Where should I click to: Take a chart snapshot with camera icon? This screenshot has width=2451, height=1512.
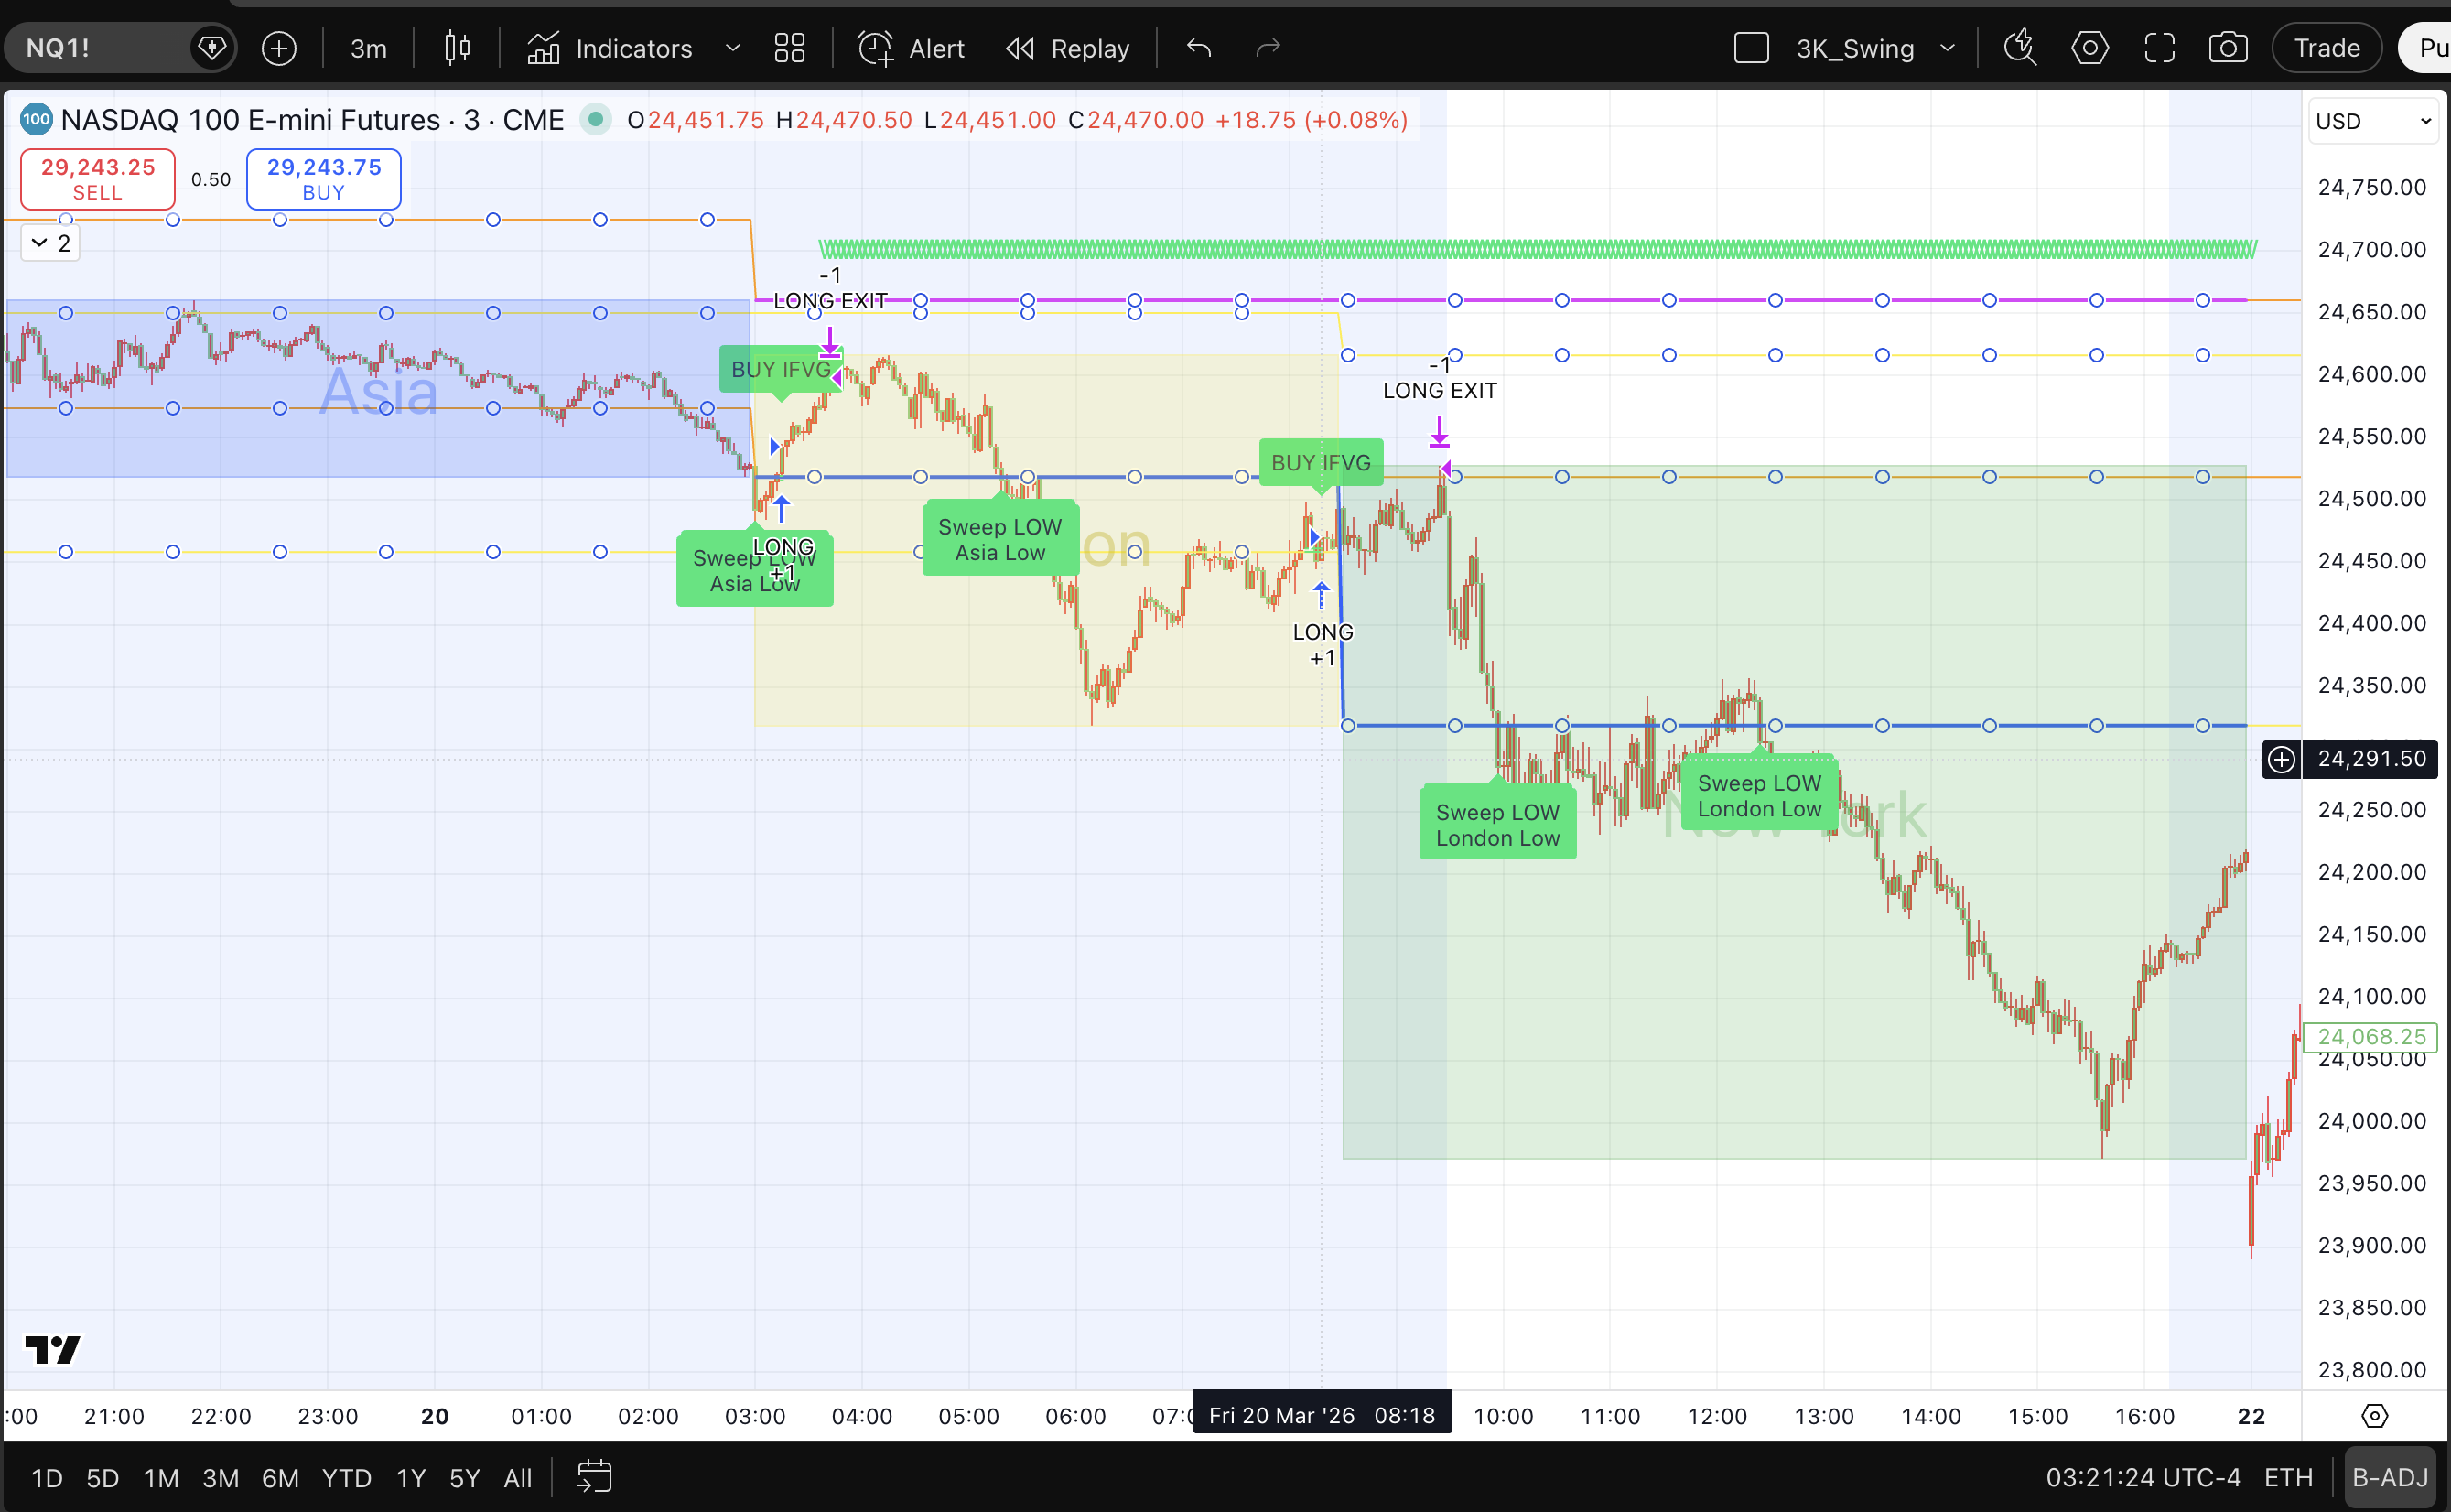pos(2228,48)
